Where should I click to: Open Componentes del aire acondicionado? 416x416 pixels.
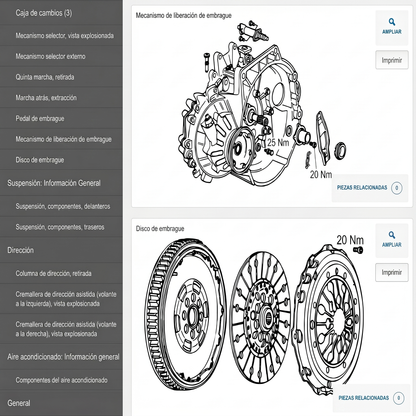click(61, 380)
